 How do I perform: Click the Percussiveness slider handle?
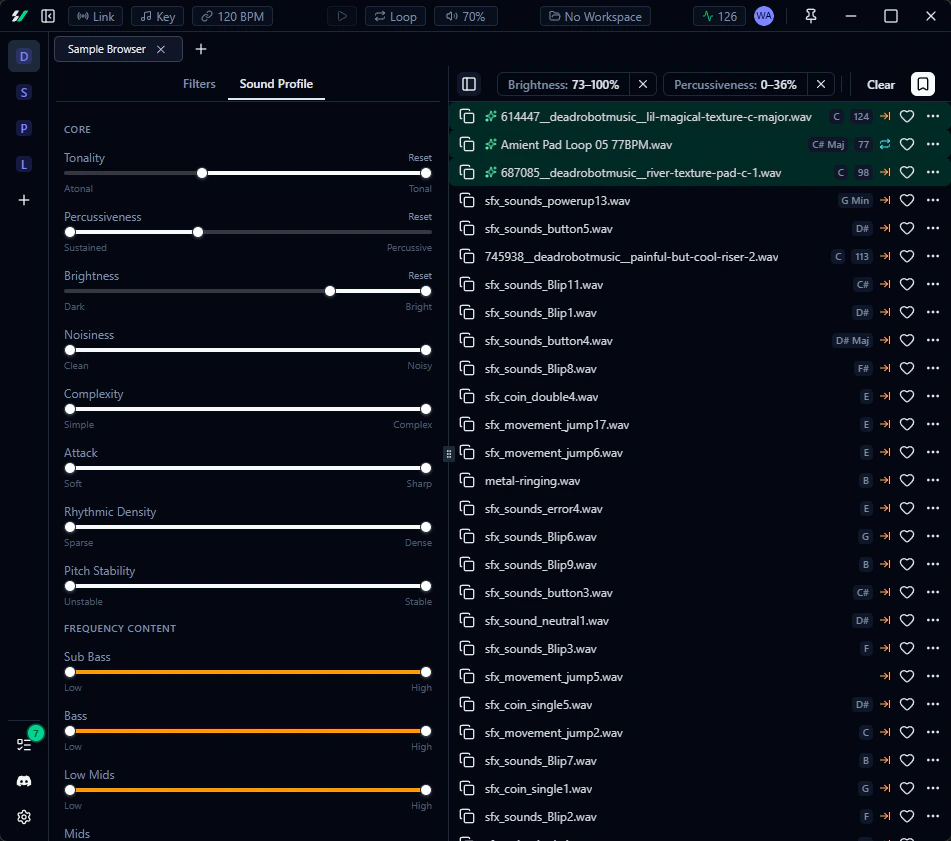[x=198, y=232]
